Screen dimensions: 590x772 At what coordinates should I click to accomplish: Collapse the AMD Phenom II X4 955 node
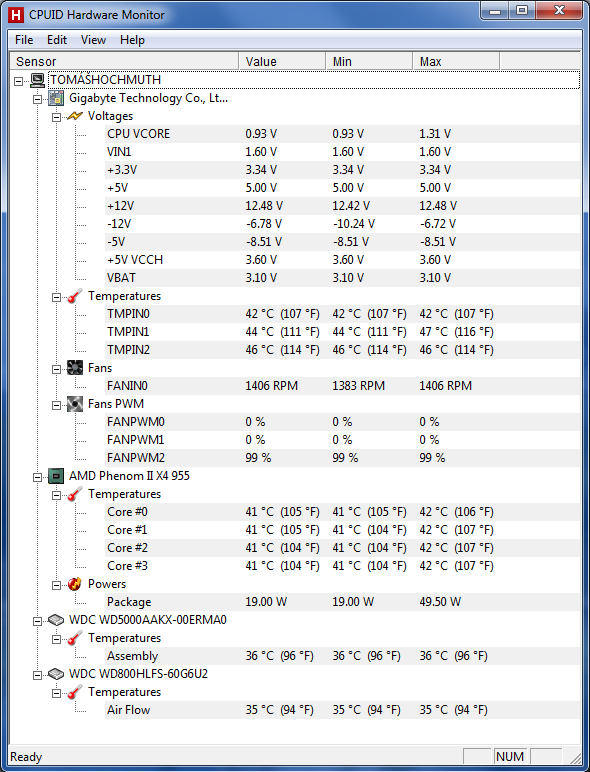coord(37,477)
